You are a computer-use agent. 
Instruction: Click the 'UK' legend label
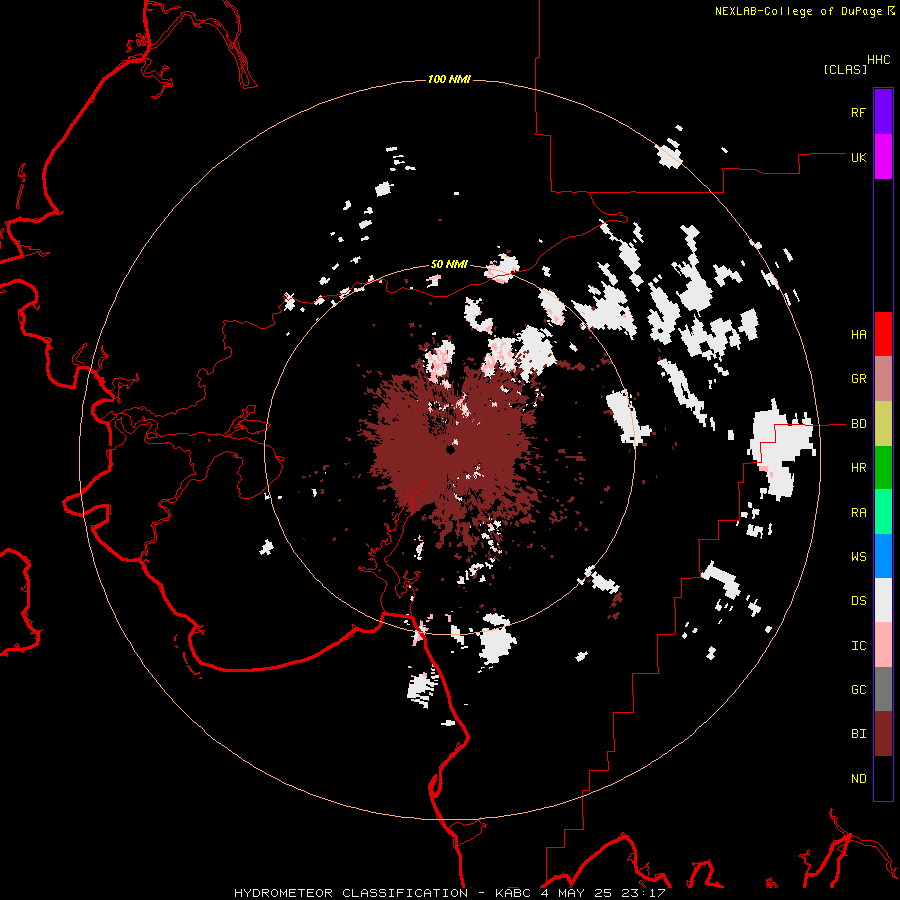859,157
